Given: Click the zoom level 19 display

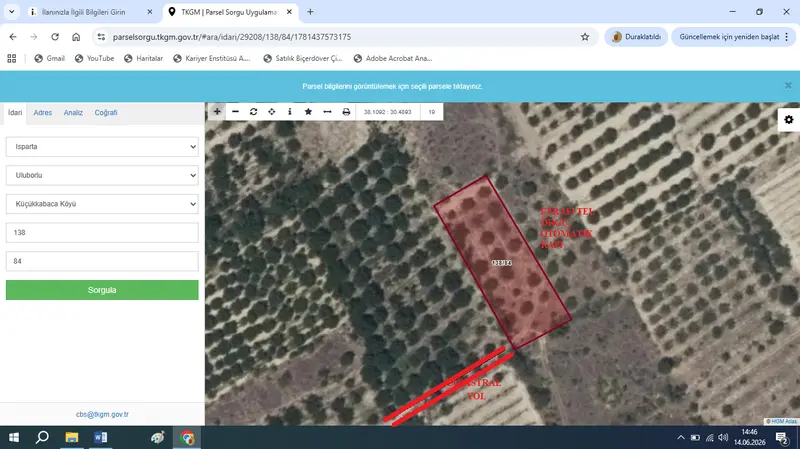Looking at the screenshot, I should [432, 112].
